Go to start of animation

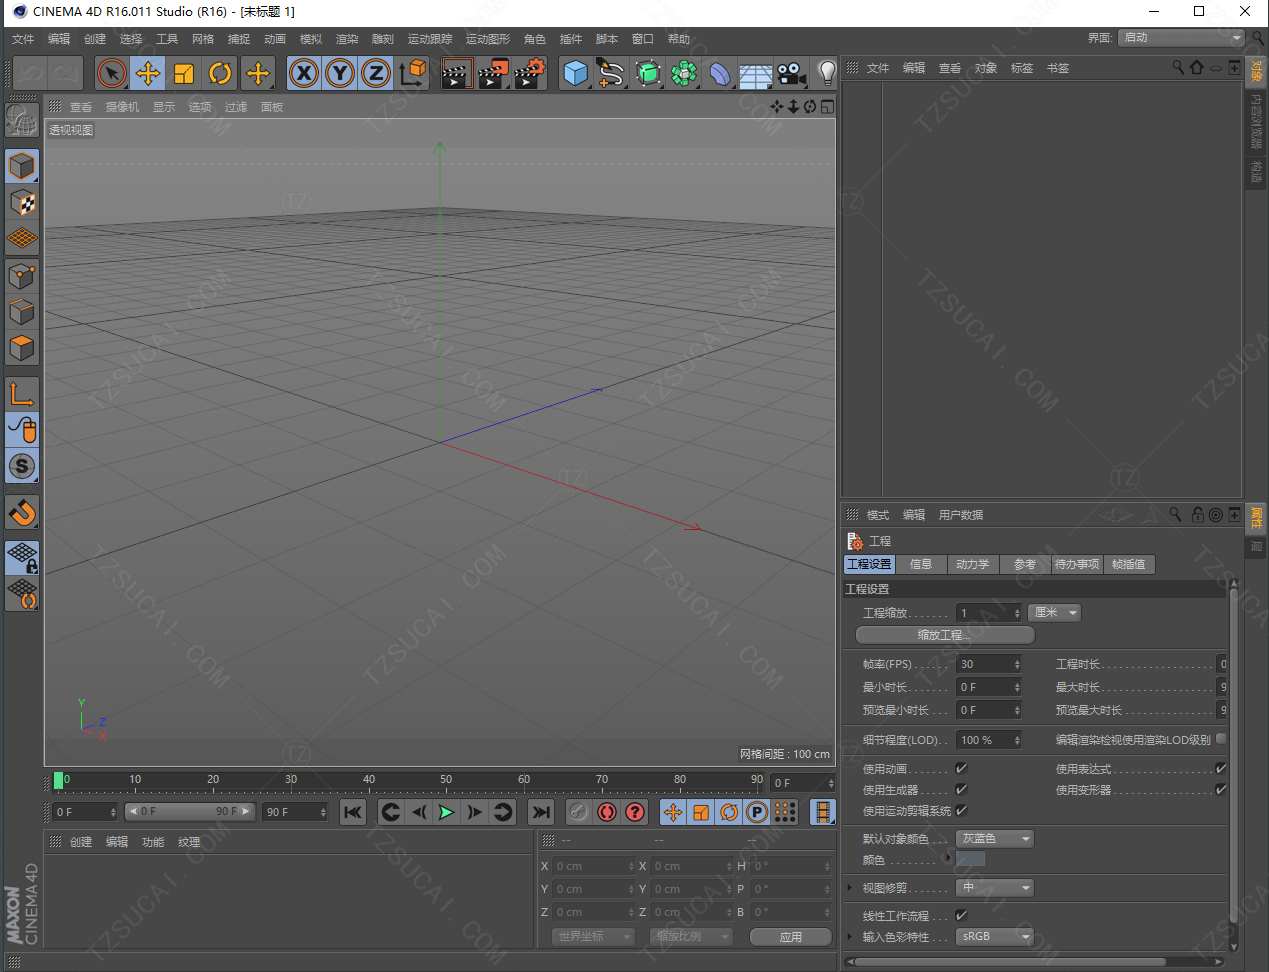click(353, 812)
